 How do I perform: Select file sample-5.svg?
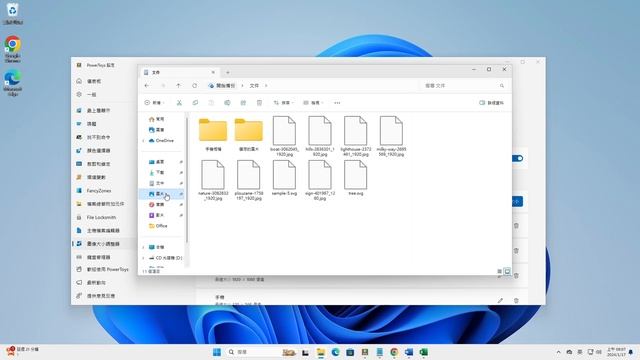pyautogui.click(x=284, y=178)
